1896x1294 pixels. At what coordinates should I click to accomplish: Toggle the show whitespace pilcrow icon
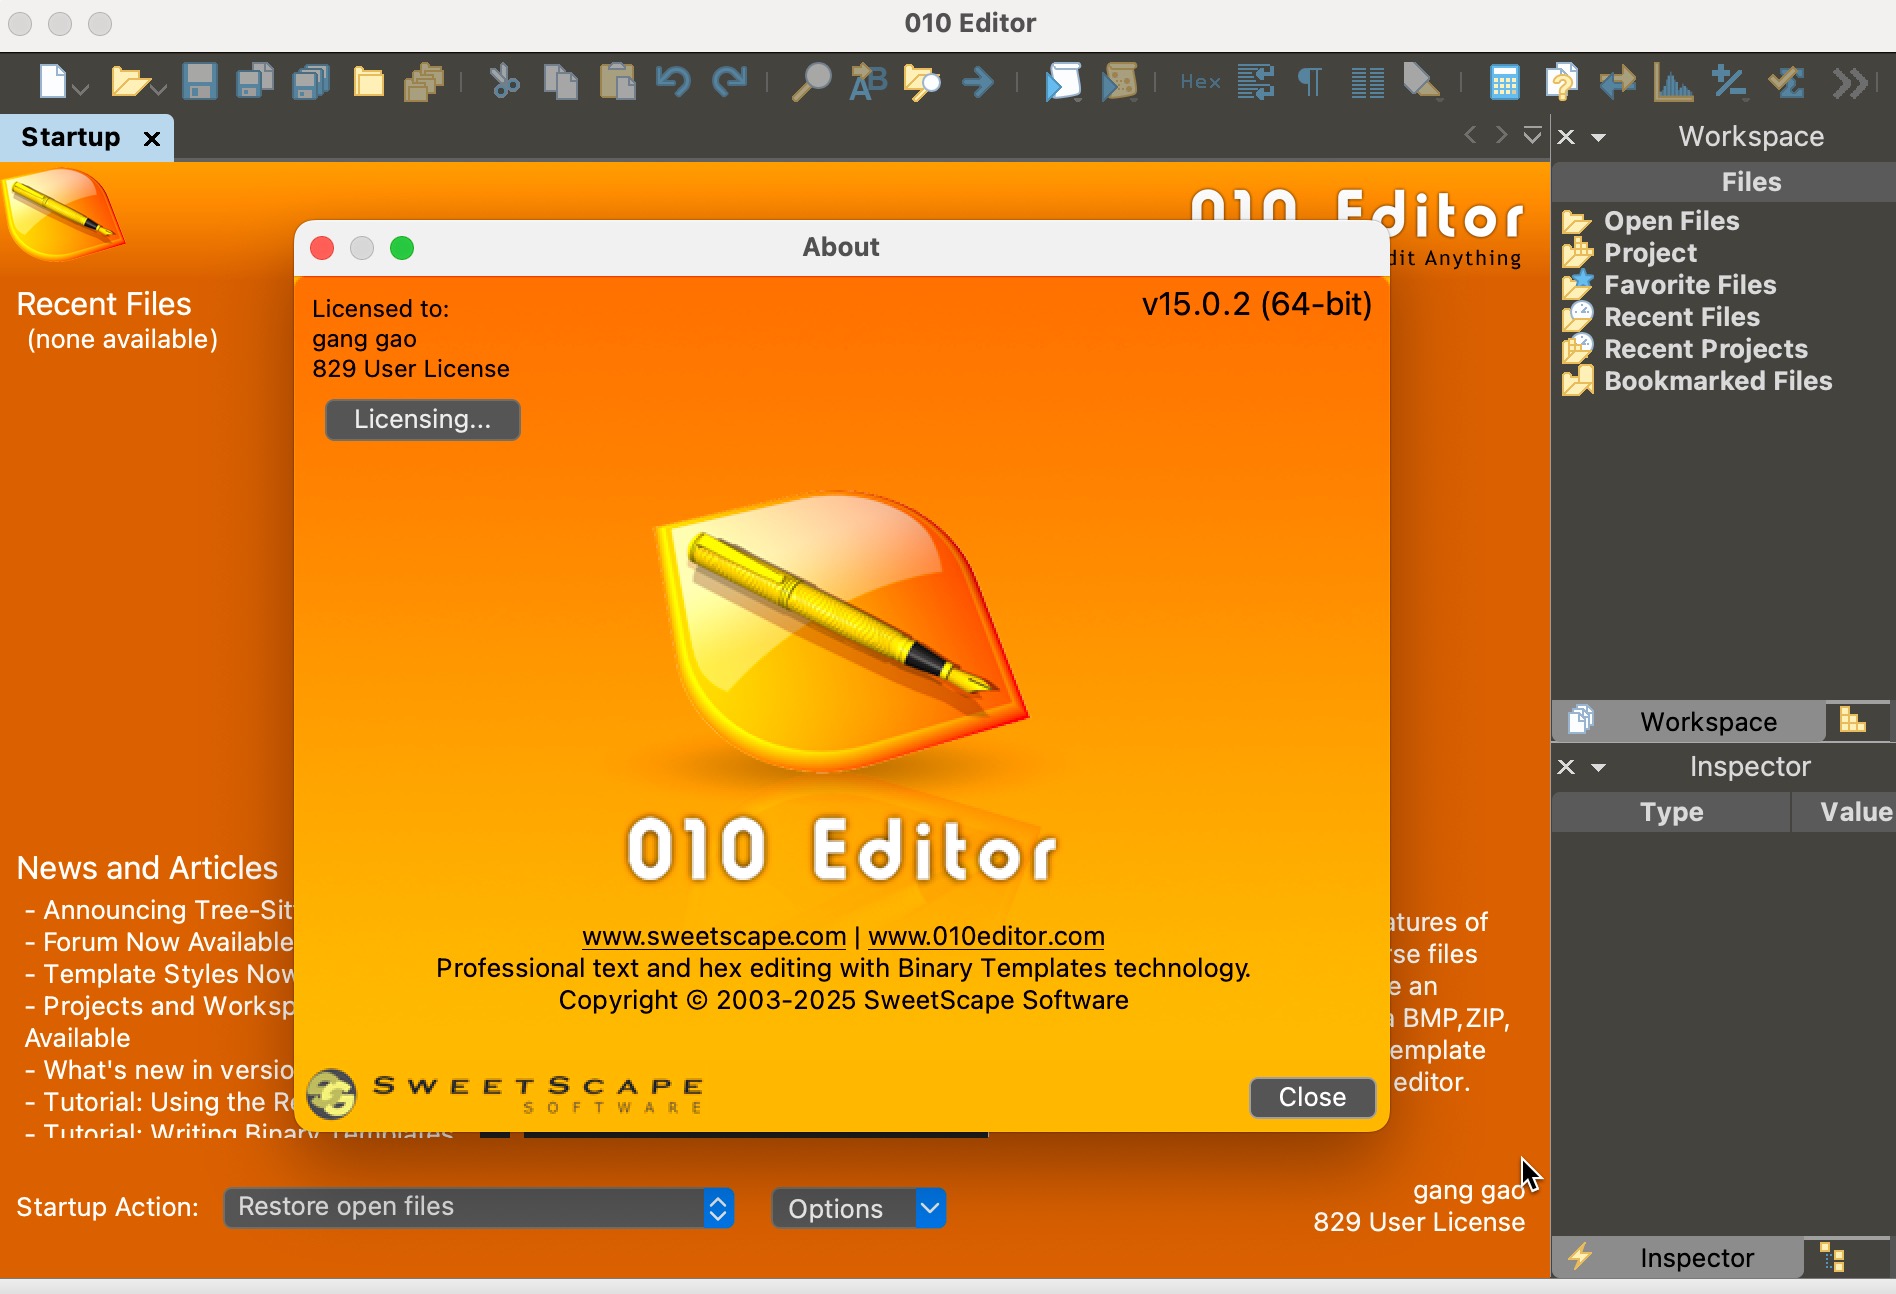1309,81
